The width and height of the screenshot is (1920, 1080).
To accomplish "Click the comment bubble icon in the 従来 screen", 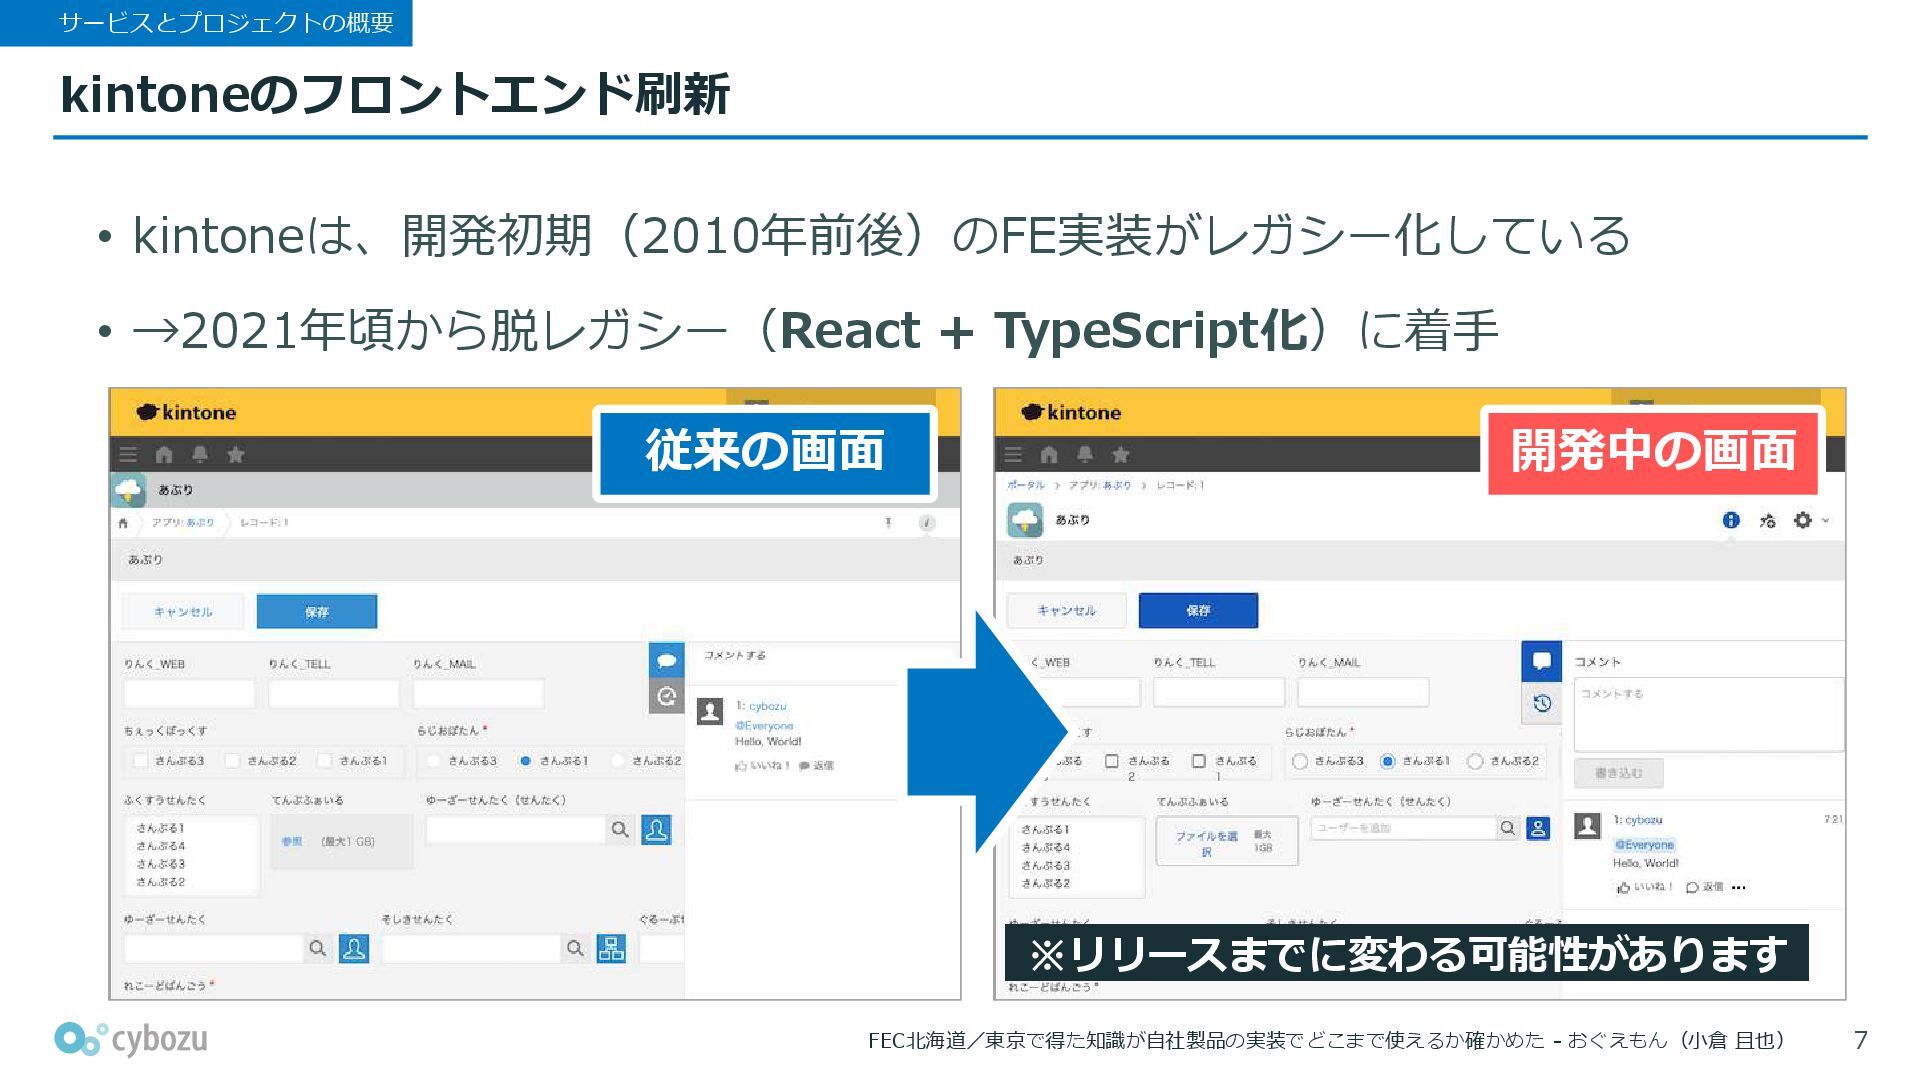I will [666, 660].
